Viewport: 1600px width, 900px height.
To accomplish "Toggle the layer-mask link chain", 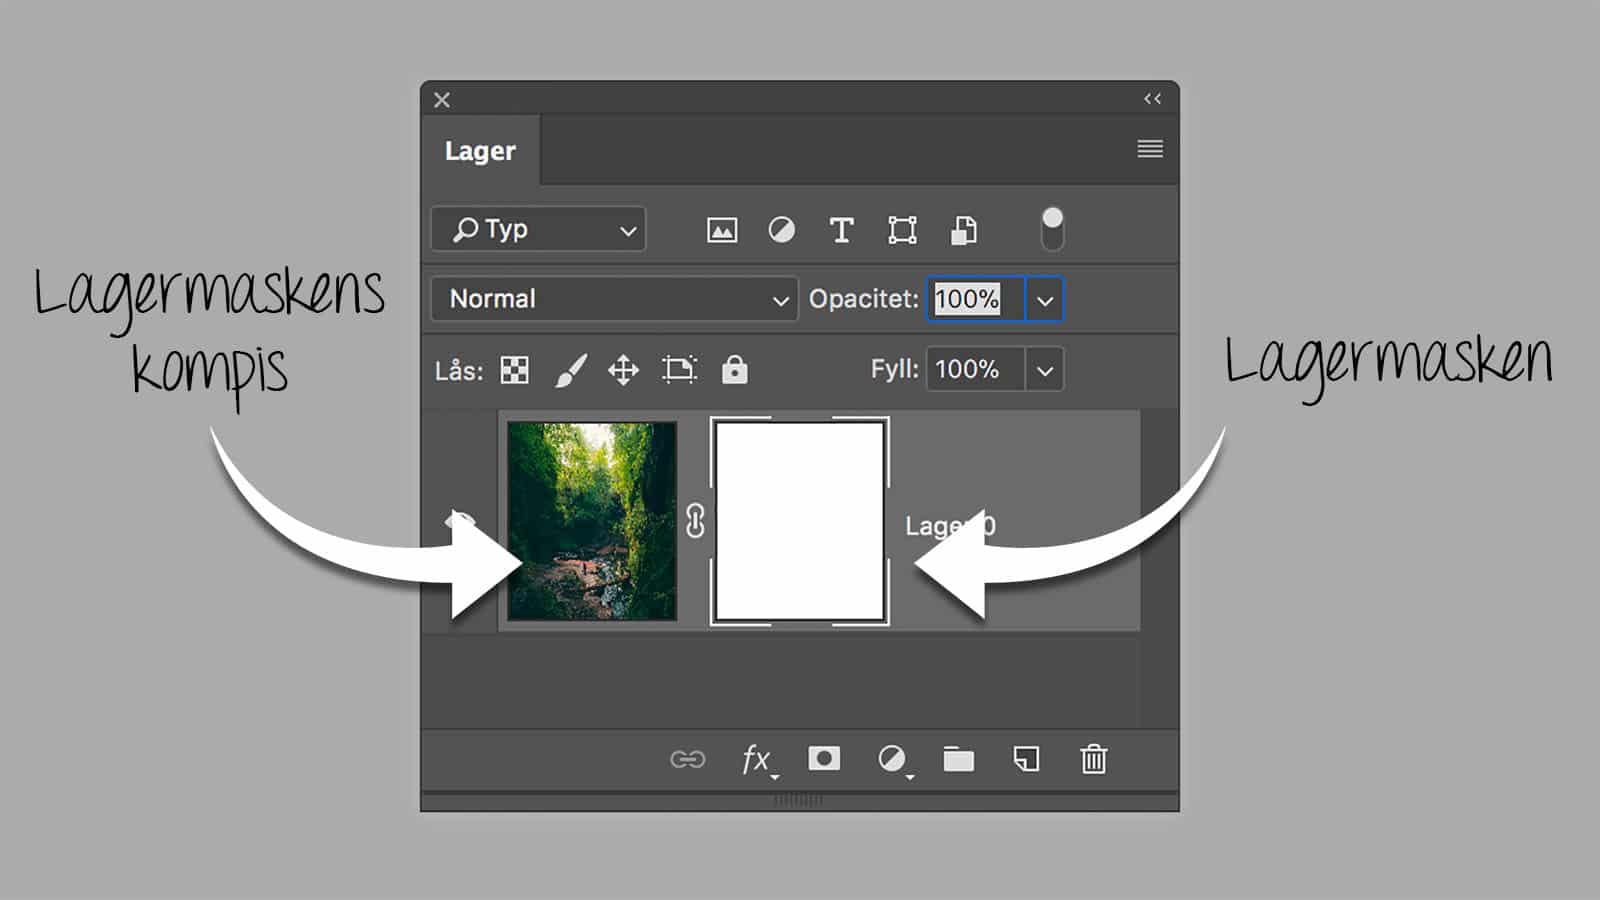I will pyautogui.click(x=695, y=521).
